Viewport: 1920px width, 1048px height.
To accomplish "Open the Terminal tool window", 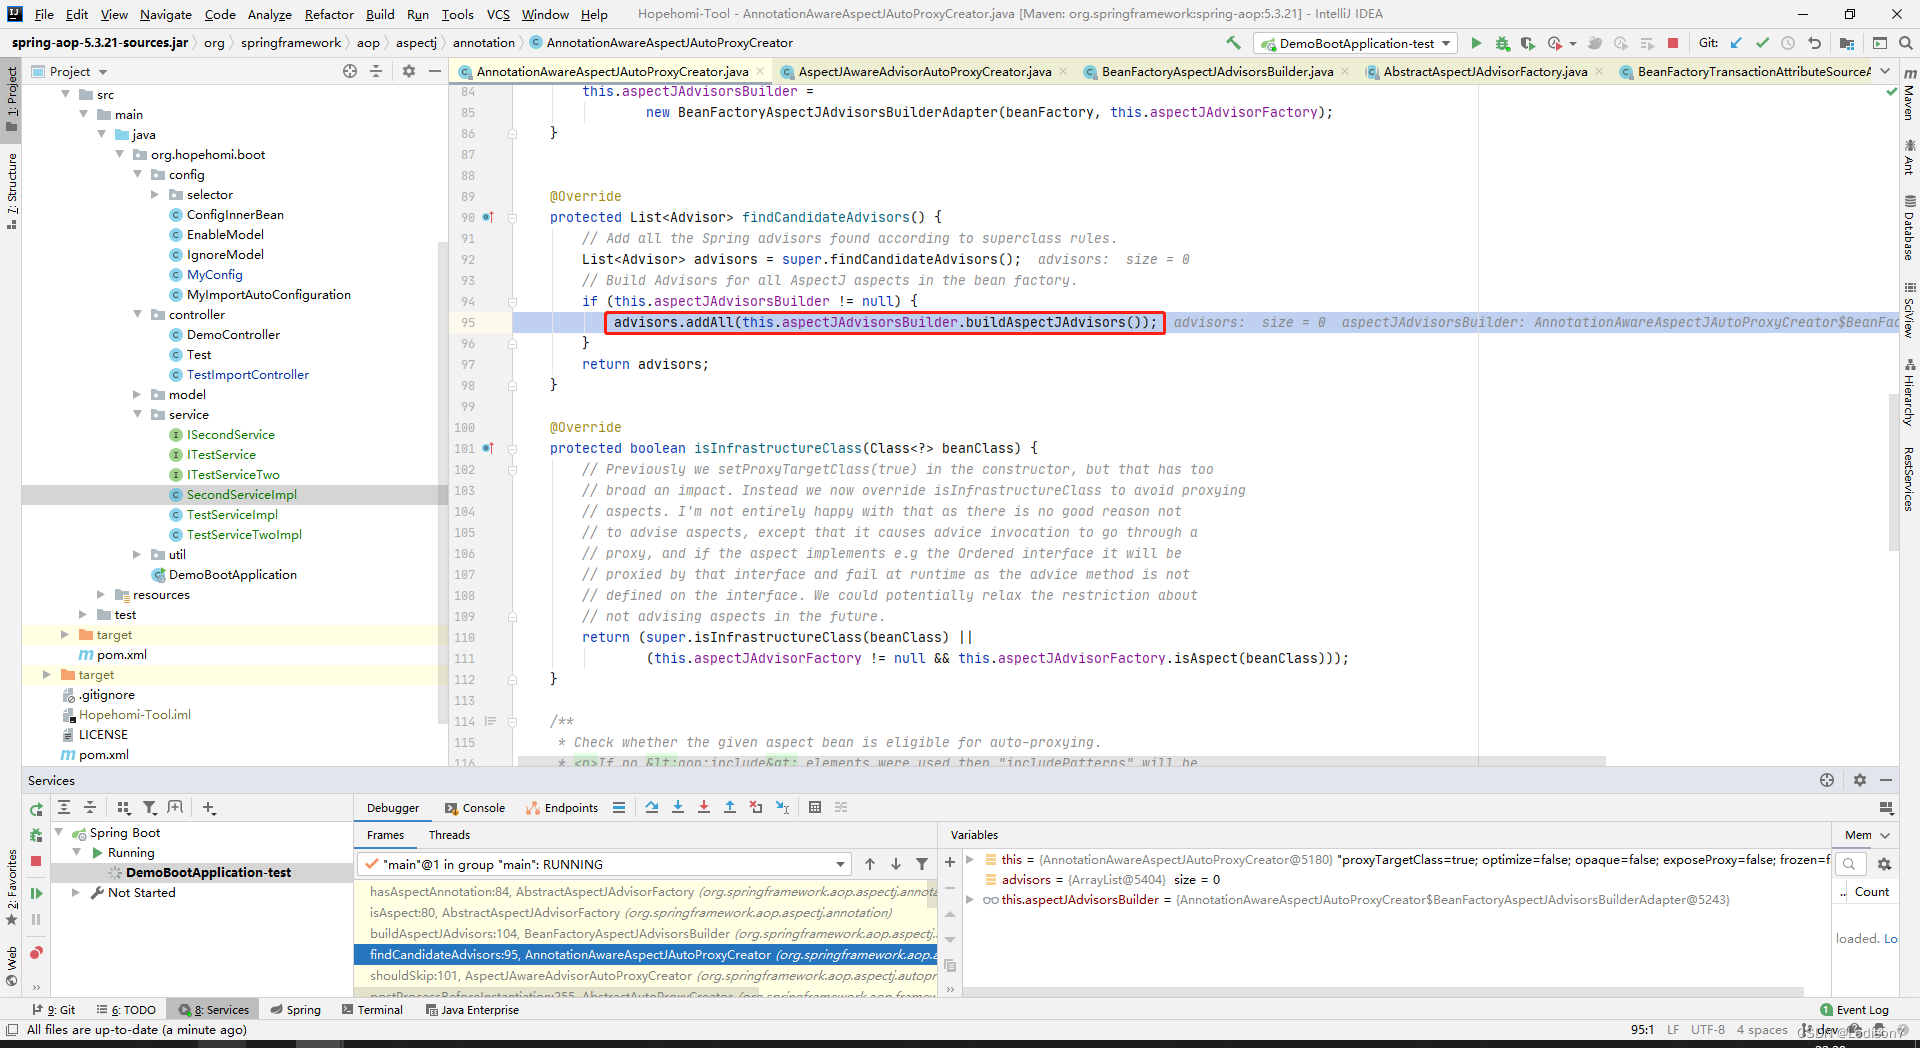I will tap(372, 1010).
